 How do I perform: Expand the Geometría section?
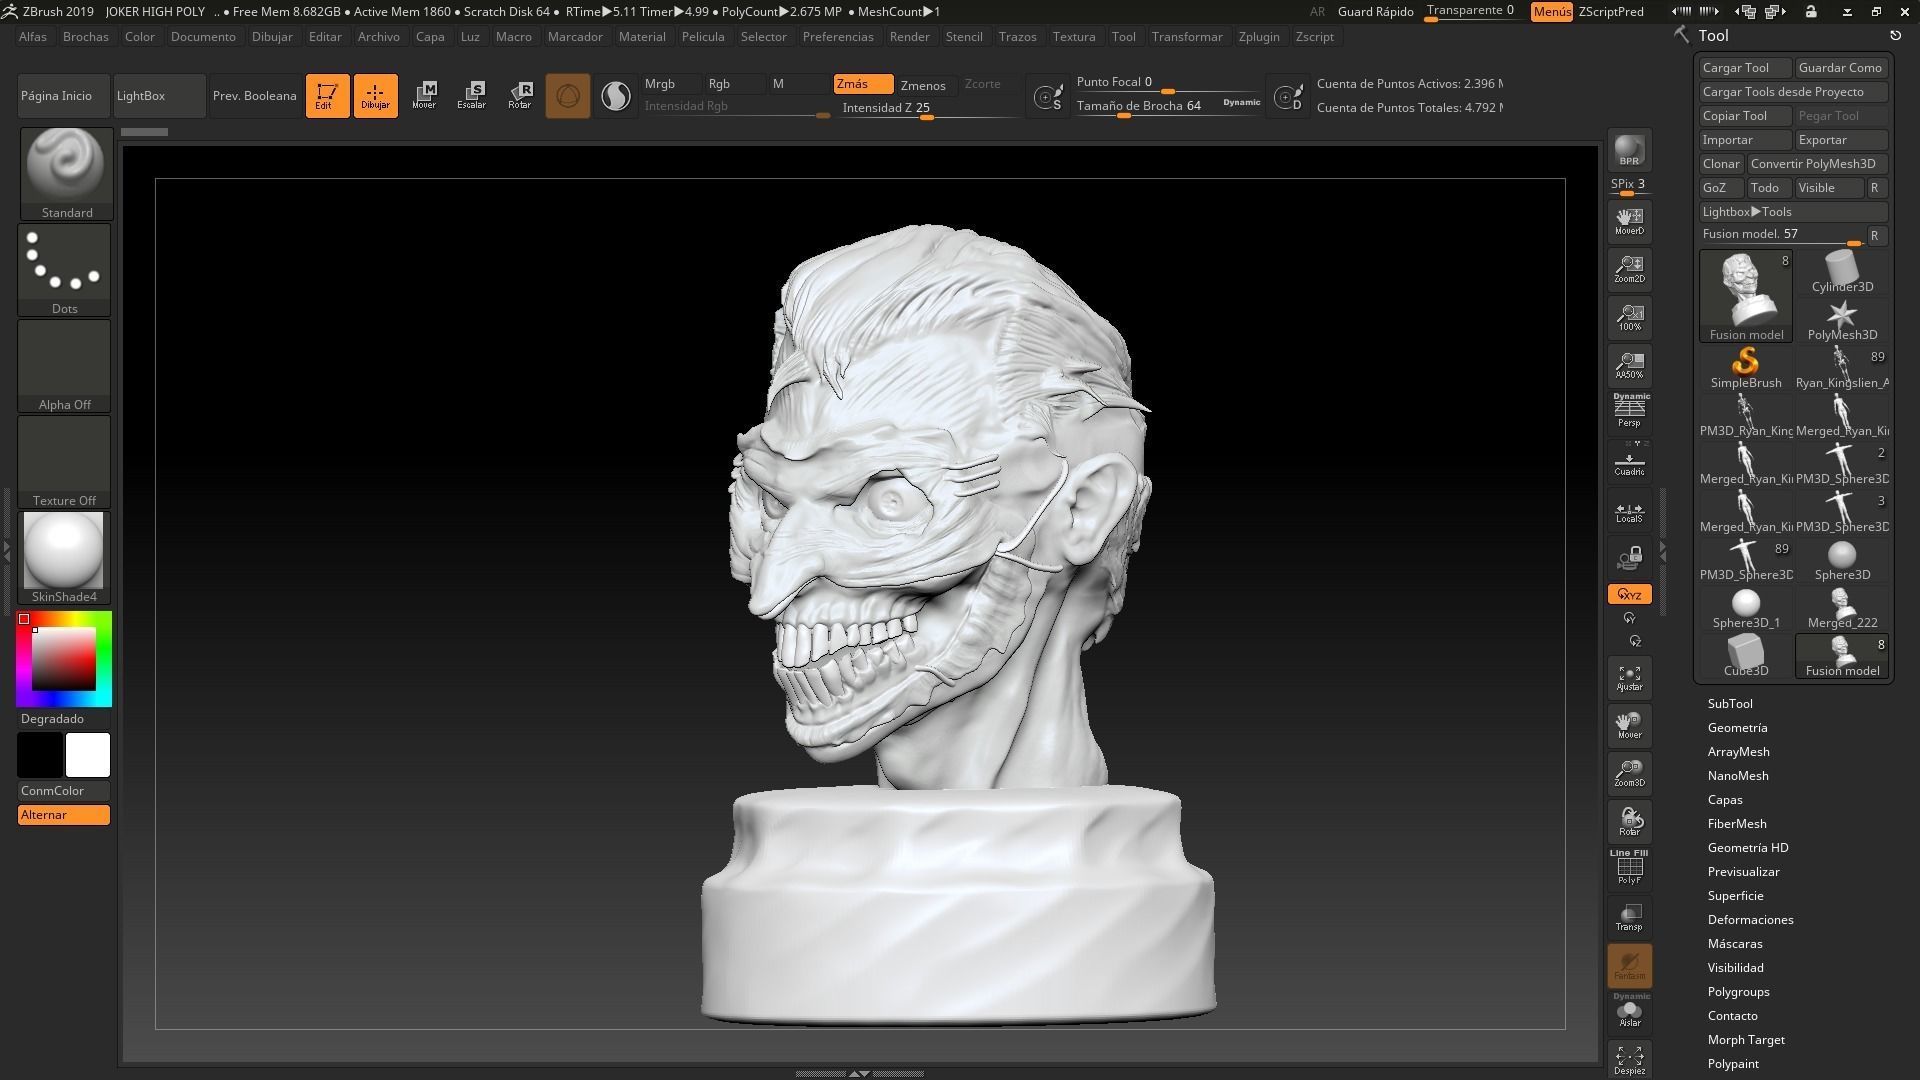[1738, 728]
